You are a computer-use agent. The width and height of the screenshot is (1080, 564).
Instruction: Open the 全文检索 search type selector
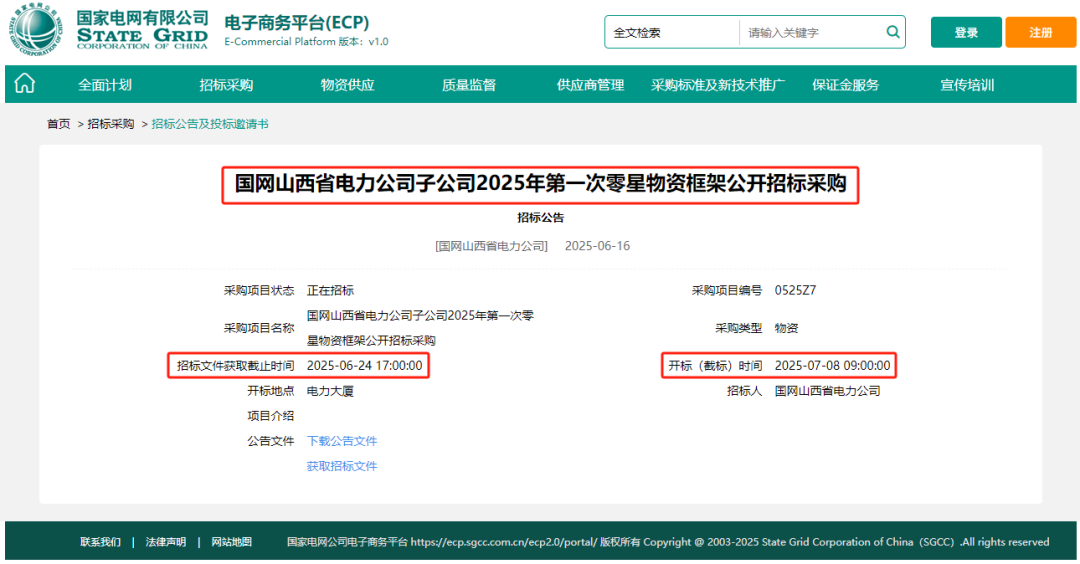pos(672,32)
